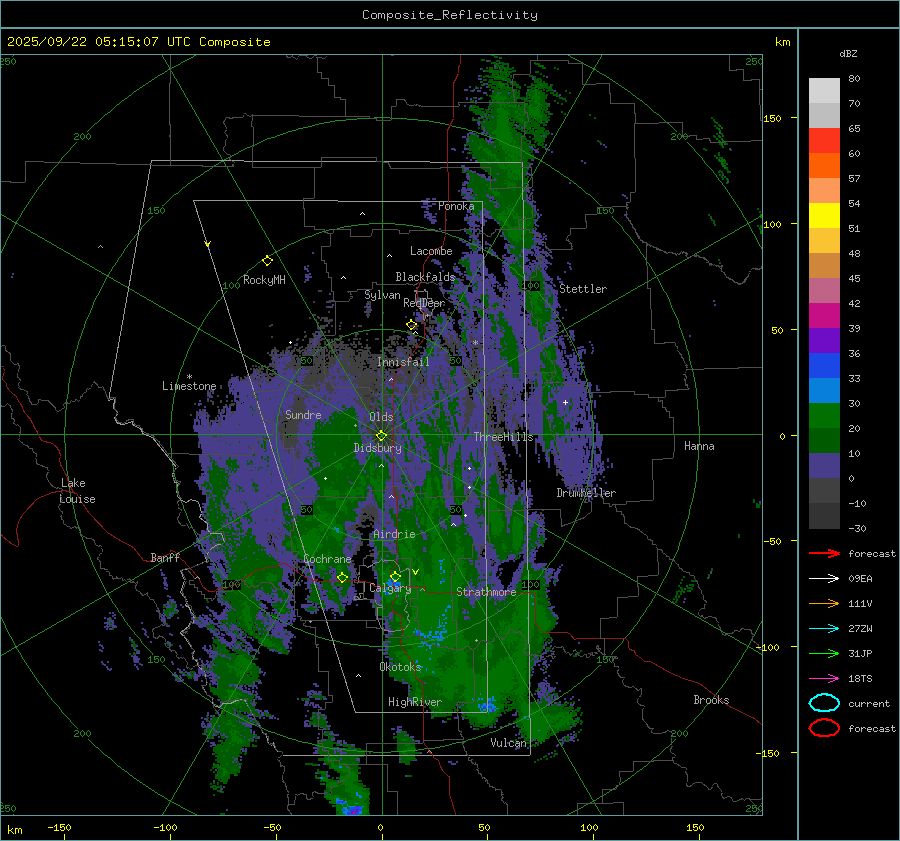Click the Drumheller city label on map
The width and height of the screenshot is (900, 841).
[x=586, y=493]
